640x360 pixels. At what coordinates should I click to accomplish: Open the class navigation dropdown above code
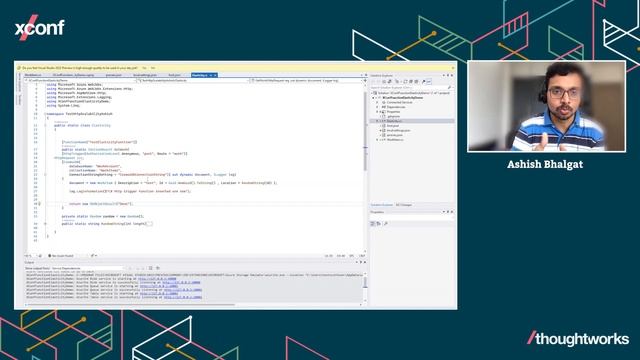click(x=194, y=80)
